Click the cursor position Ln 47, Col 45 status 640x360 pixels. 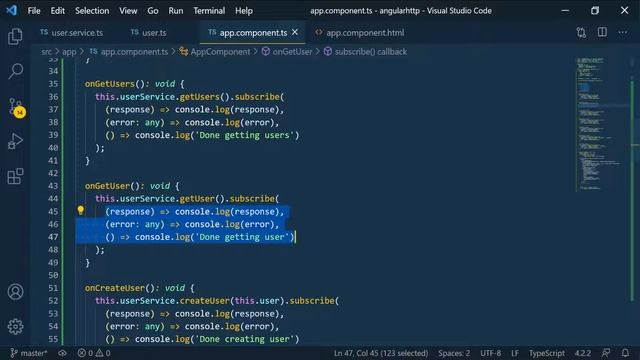coord(381,353)
